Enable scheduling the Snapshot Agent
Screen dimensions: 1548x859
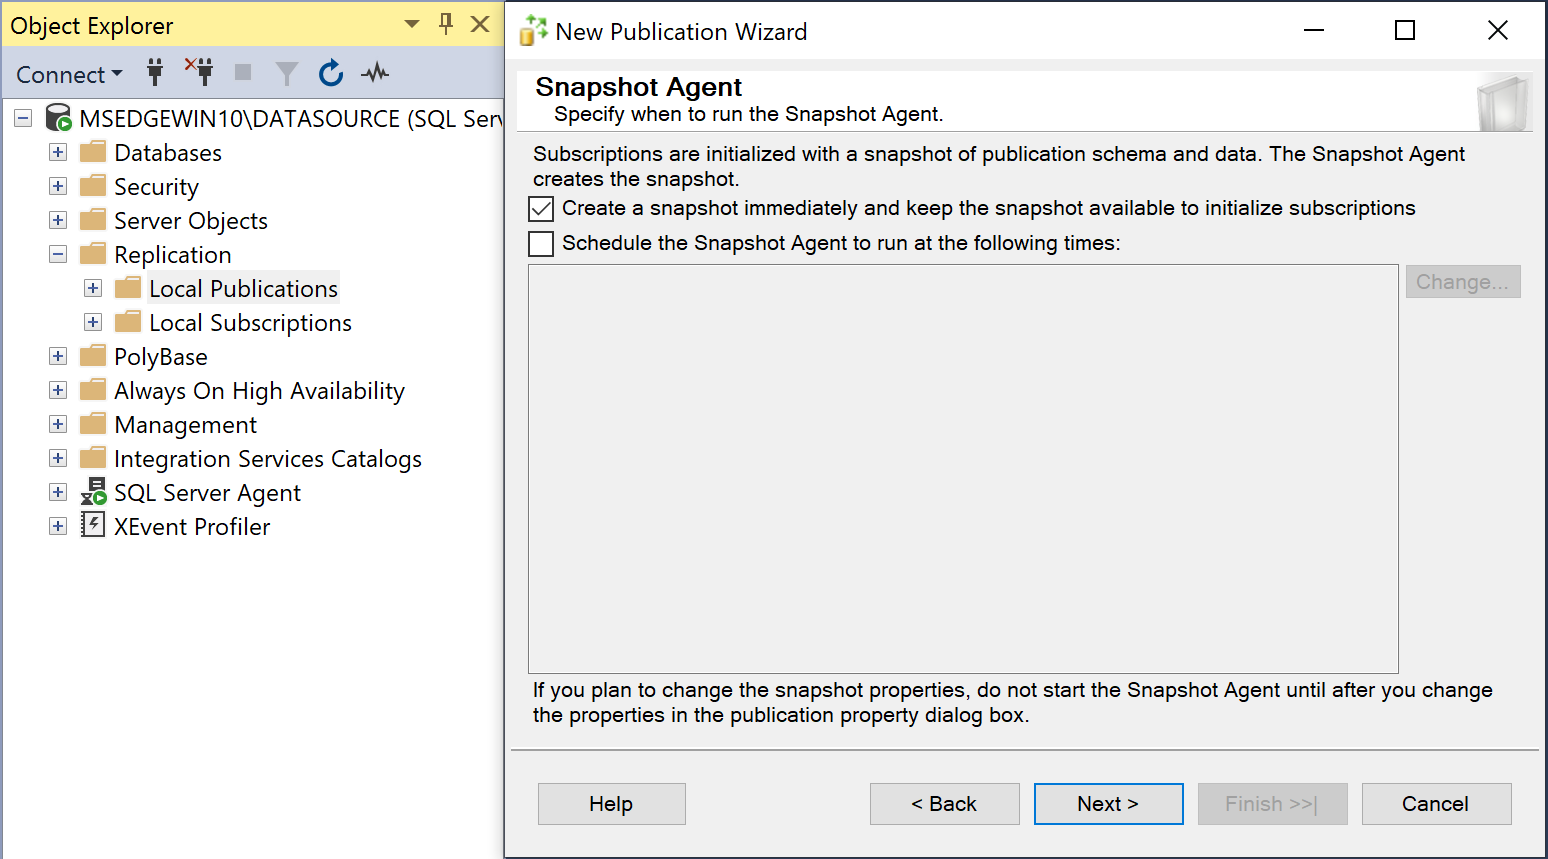click(x=540, y=243)
